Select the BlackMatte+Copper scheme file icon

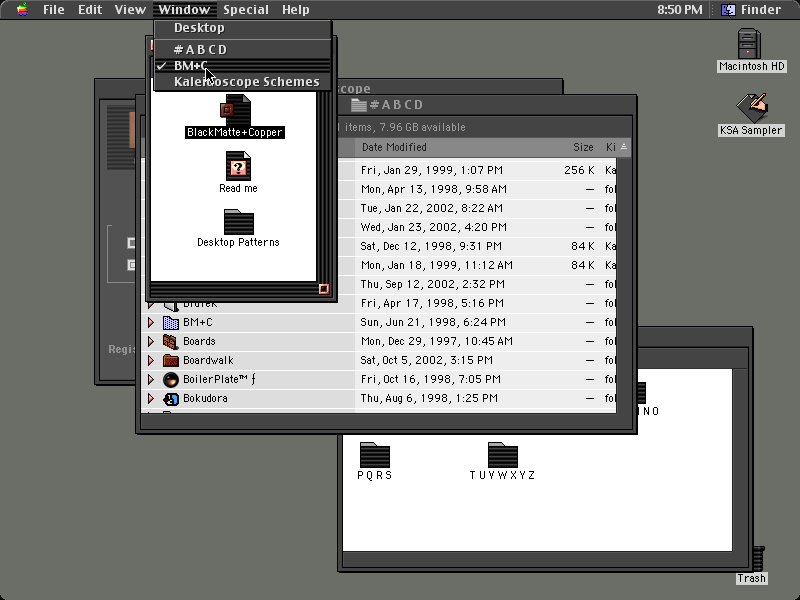[x=236, y=110]
